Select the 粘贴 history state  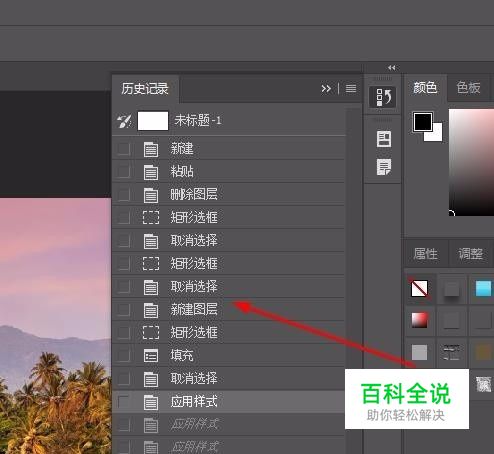click(229, 172)
